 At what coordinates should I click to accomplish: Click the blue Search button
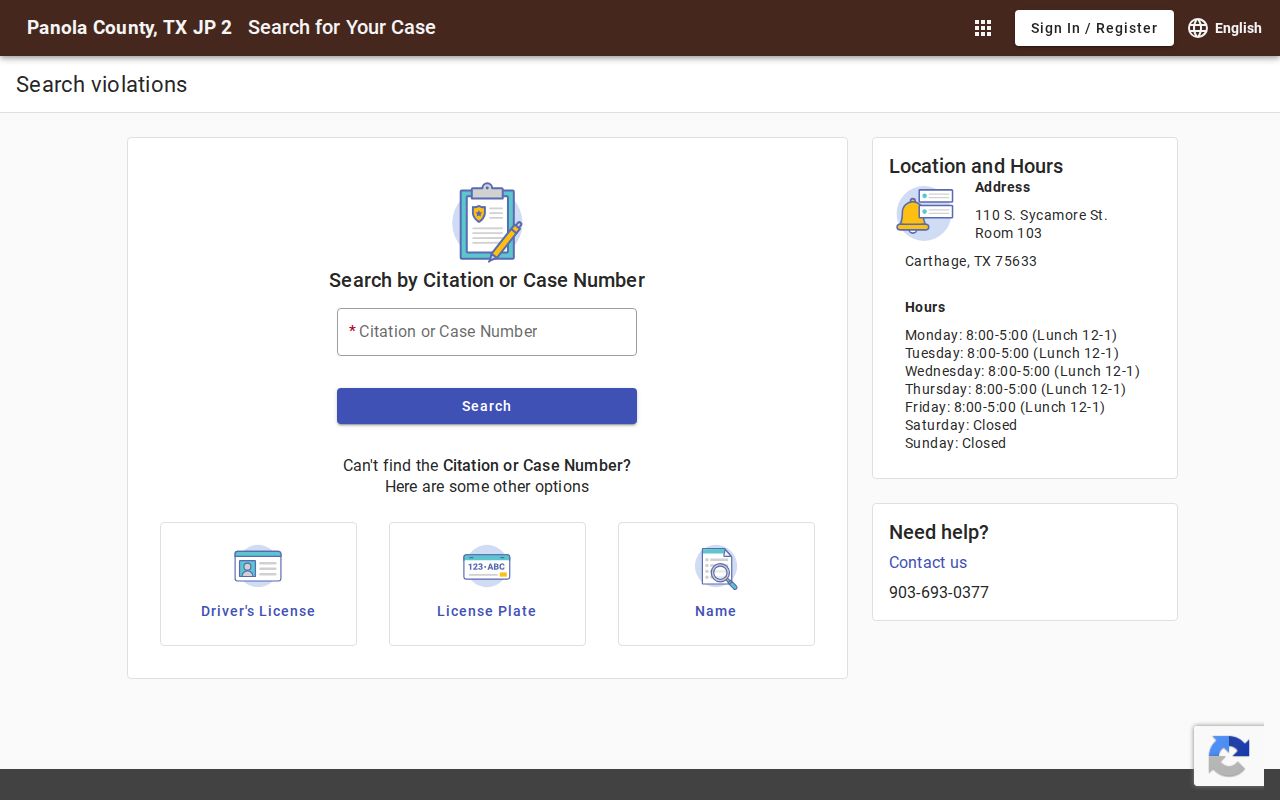coord(487,406)
